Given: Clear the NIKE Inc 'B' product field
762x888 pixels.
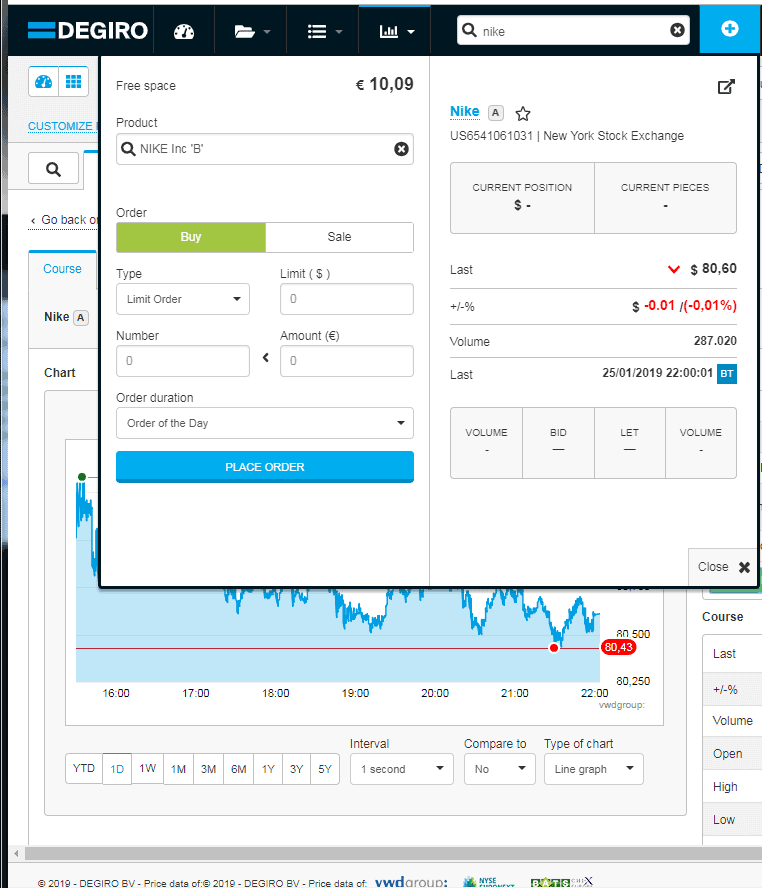Looking at the screenshot, I should (x=401, y=149).
